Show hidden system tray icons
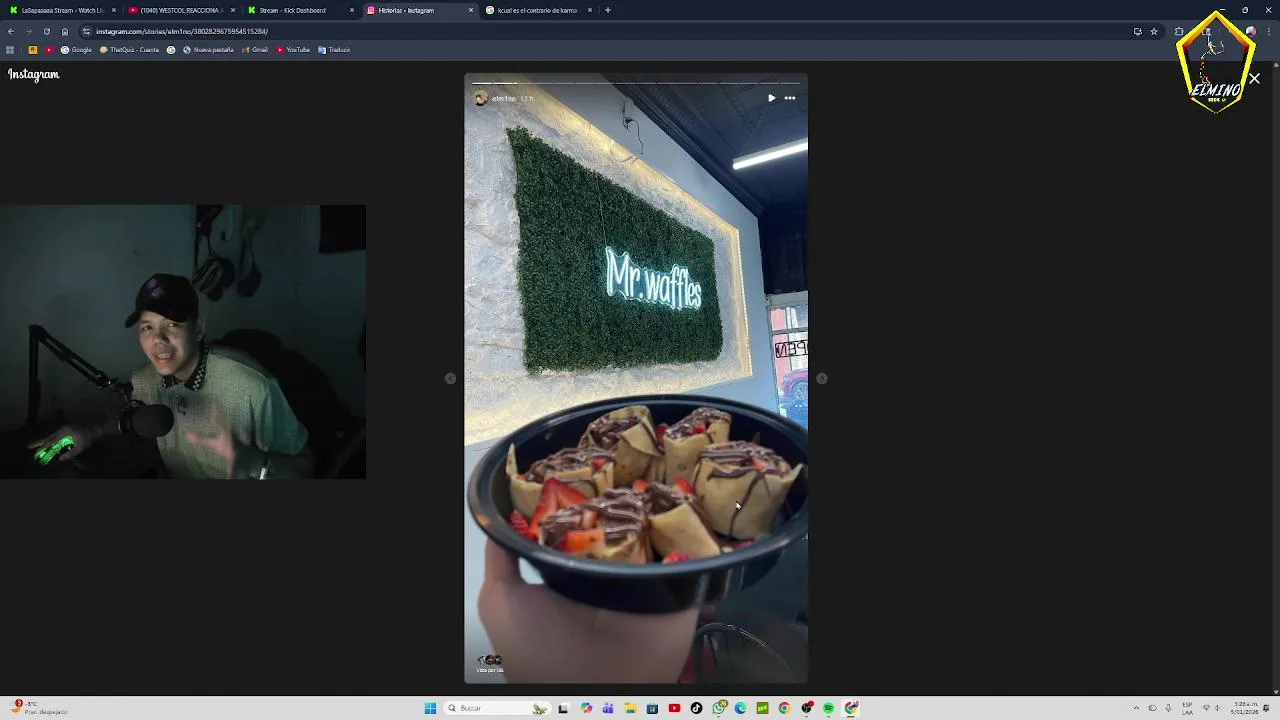The height and width of the screenshot is (720, 1280). coord(1136,708)
